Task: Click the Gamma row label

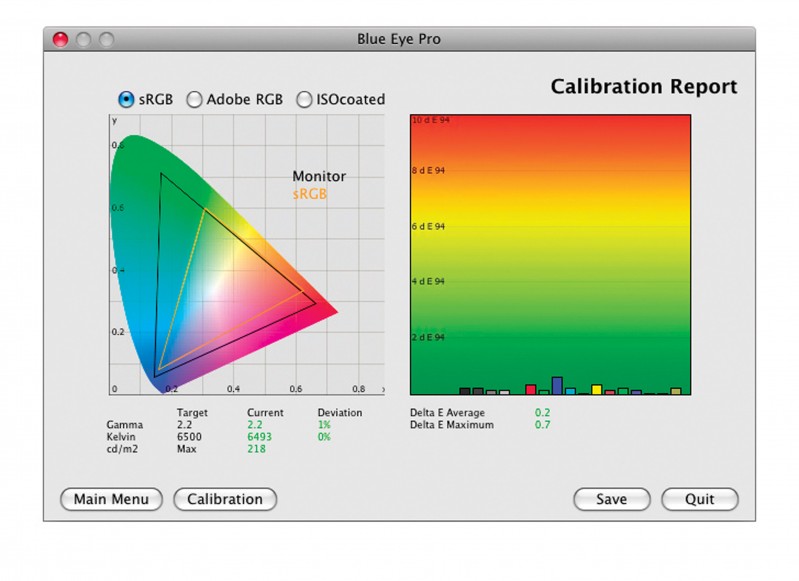Action: point(124,425)
